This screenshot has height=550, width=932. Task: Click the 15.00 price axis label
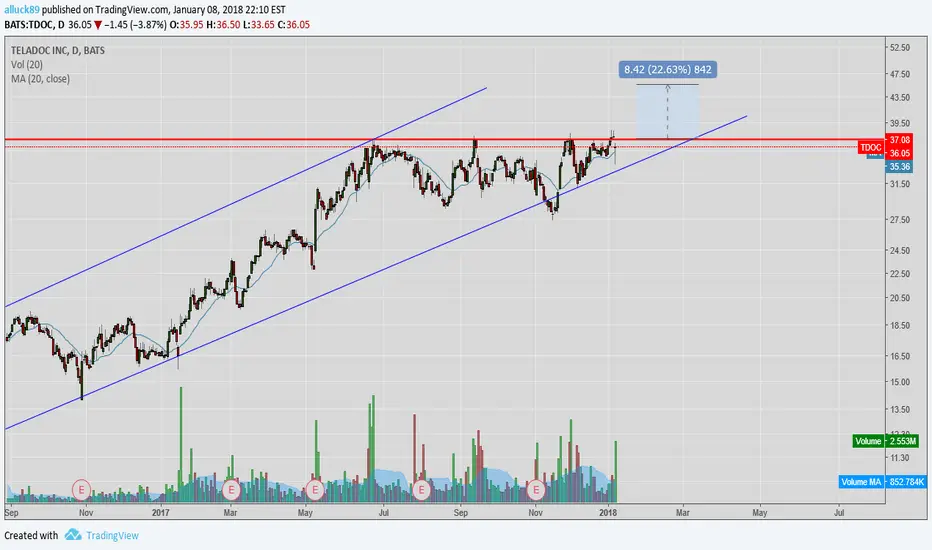[899, 382]
